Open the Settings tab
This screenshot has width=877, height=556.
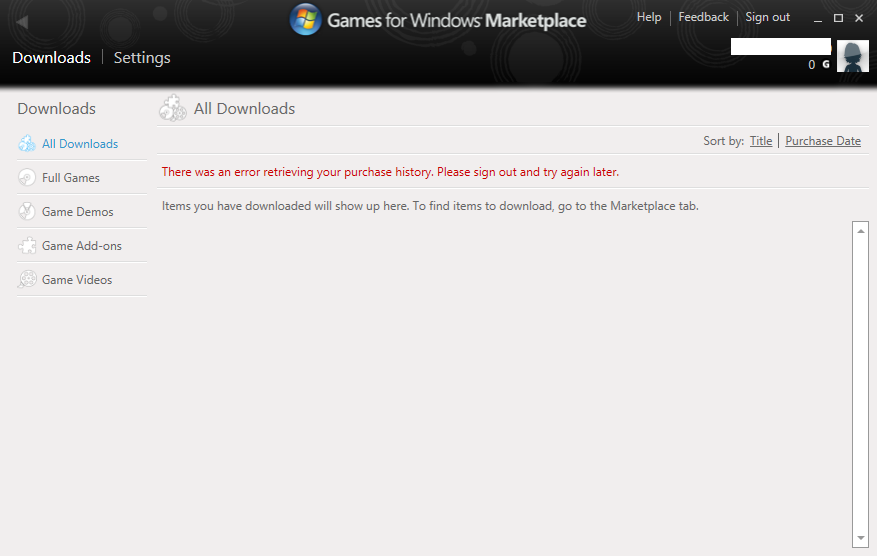(142, 58)
